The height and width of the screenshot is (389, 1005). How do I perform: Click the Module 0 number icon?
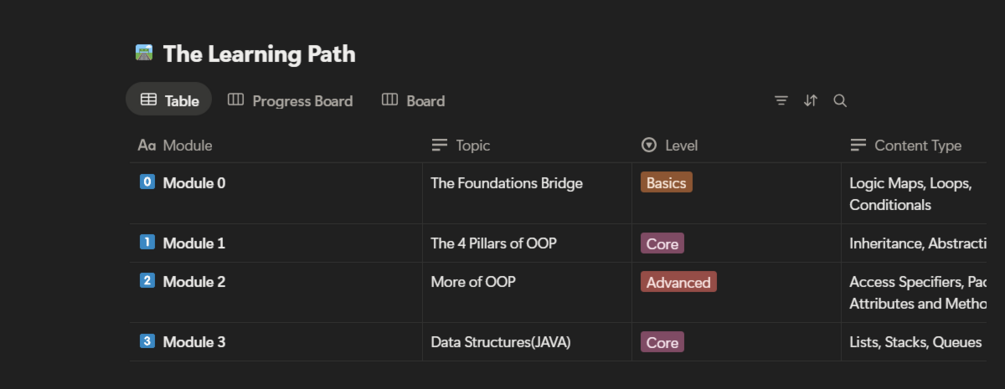tap(147, 182)
